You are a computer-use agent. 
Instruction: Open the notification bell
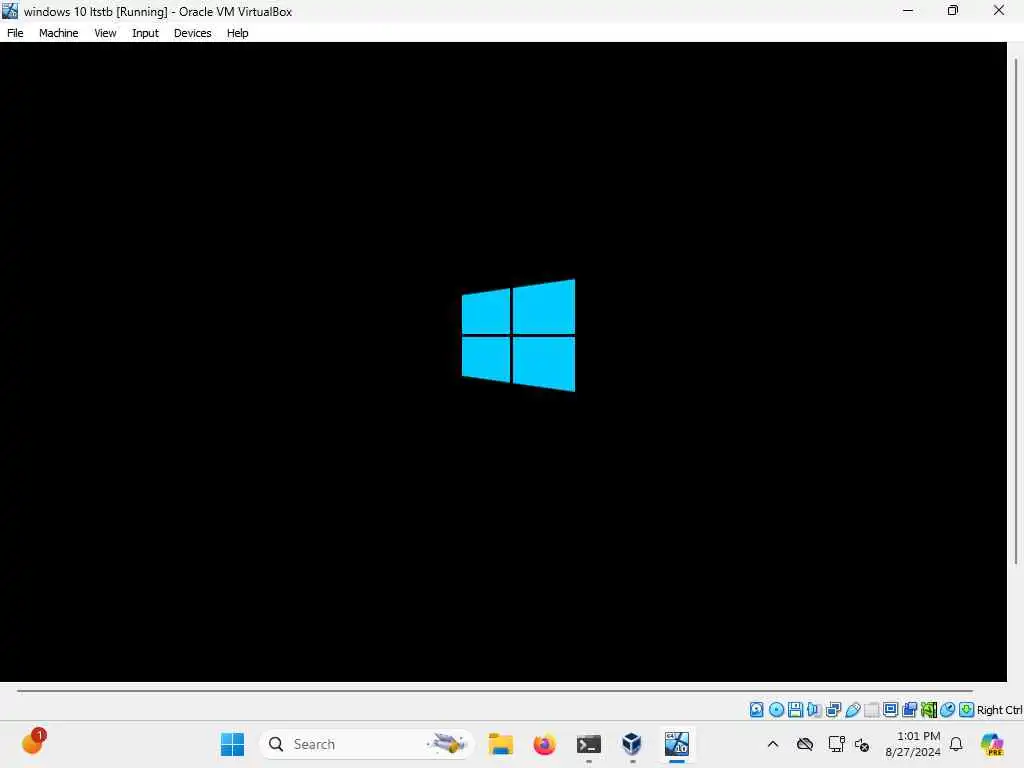(x=956, y=744)
